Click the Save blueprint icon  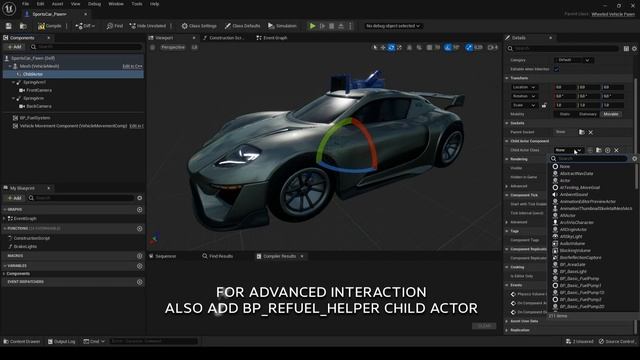point(9,26)
